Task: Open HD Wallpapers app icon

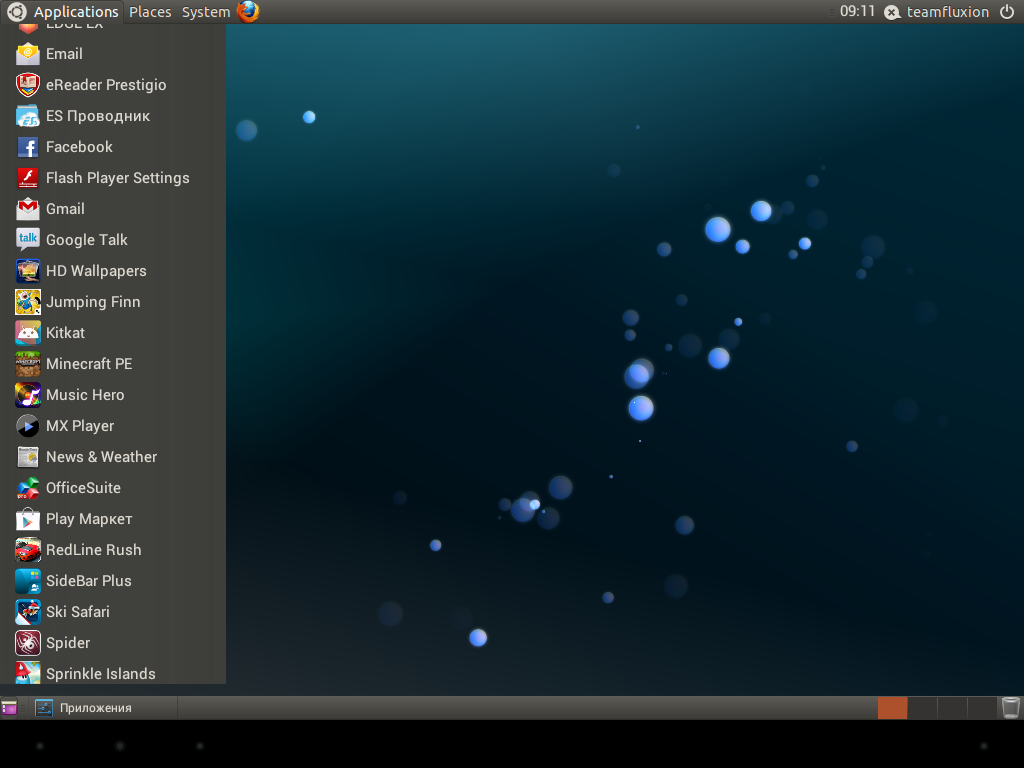Action: (27, 271)
